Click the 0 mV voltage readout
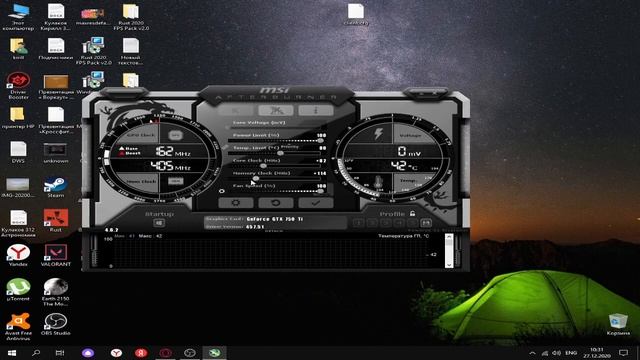The width and height of the screenshot is (640, 360). 409,151
